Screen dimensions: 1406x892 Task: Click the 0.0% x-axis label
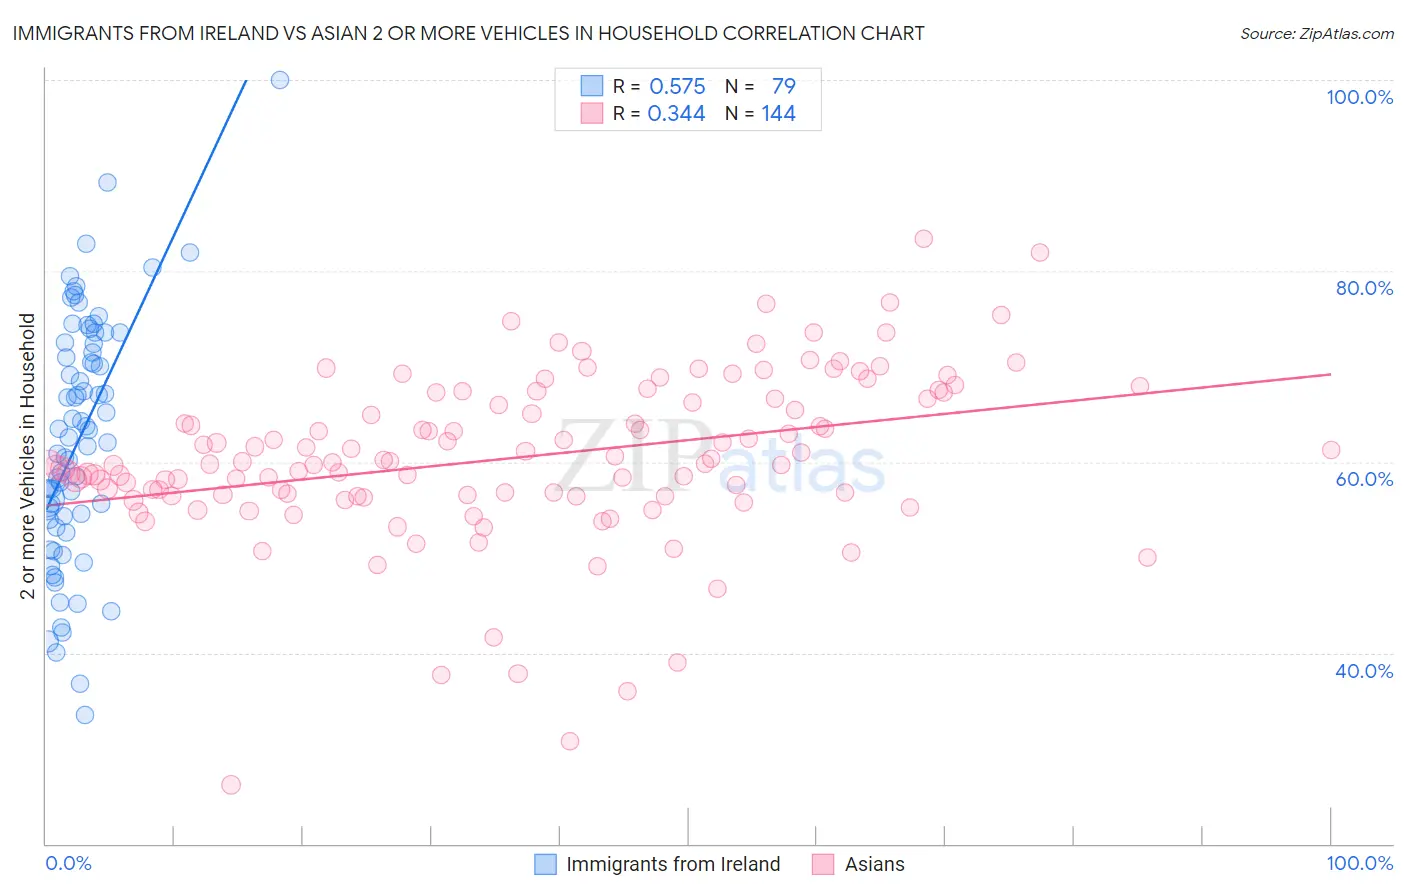point(68,863)
